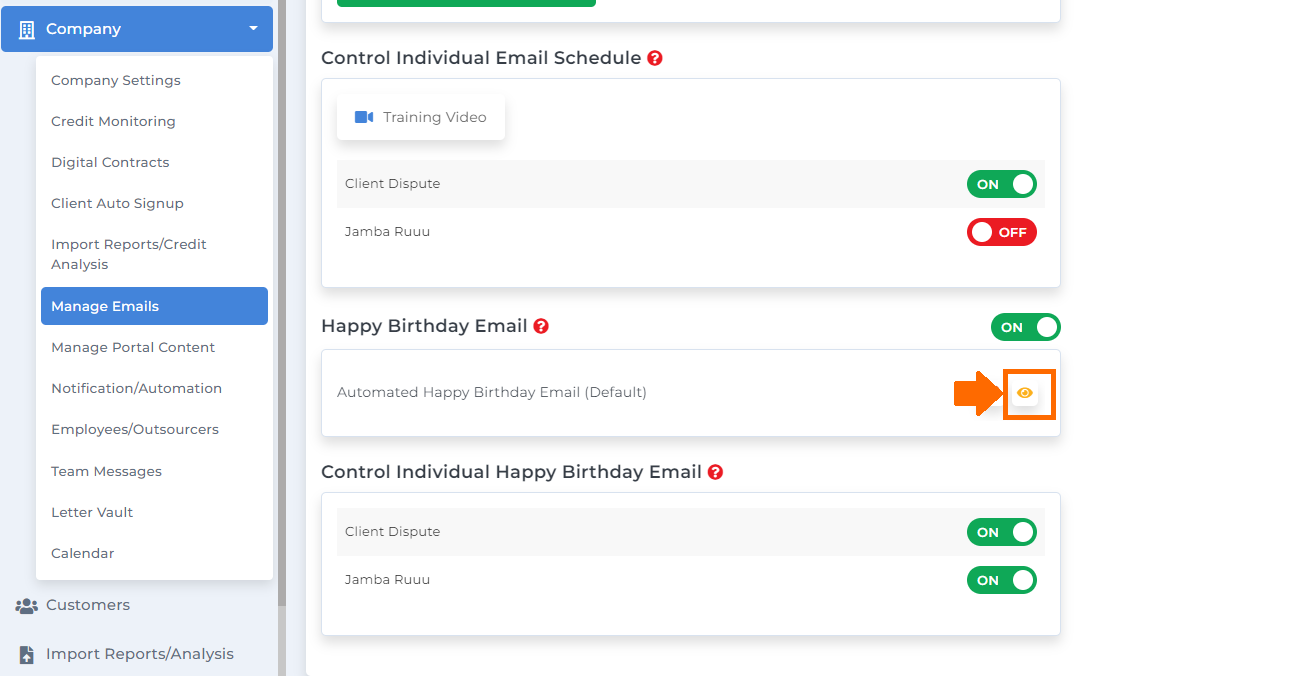Click the sidebar vertical scrollbar
Viewport: 1313px width, 676px height.
point(282,300)
